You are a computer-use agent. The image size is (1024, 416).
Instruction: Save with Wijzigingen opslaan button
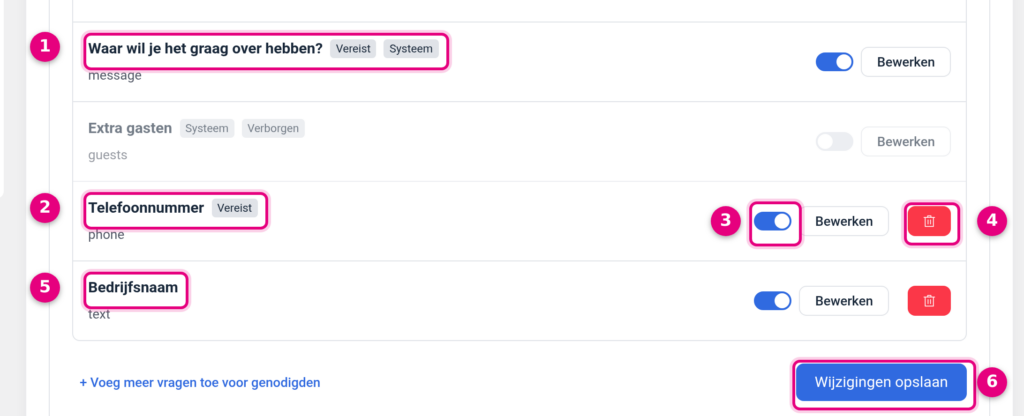coord(881,382)
